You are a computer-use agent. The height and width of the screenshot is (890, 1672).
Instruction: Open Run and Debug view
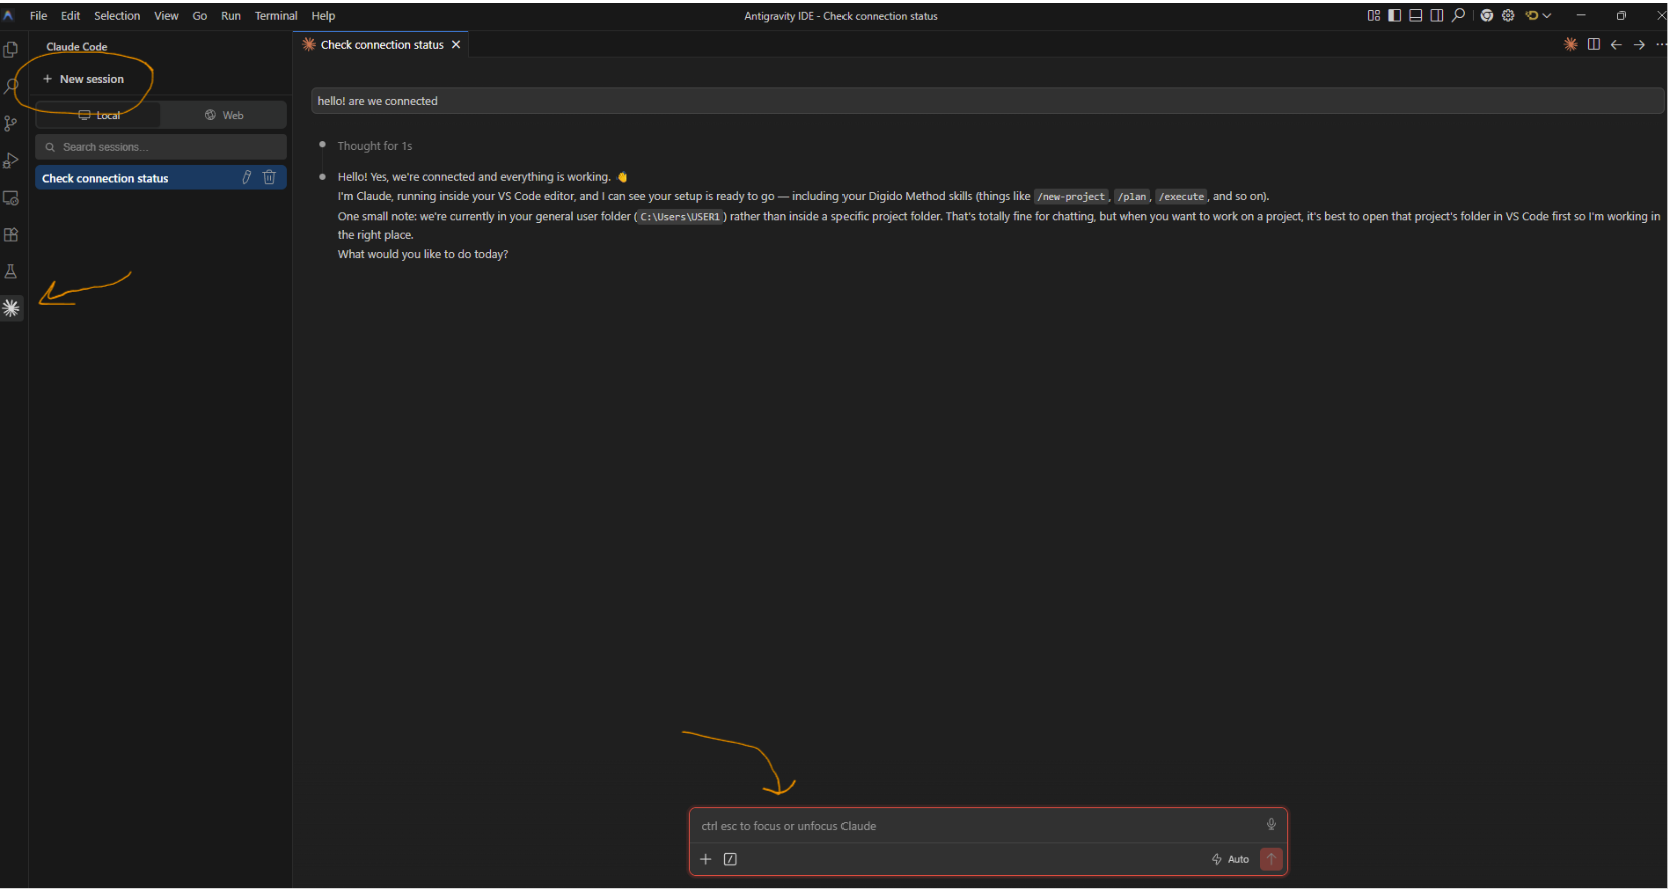click(11, 160)
